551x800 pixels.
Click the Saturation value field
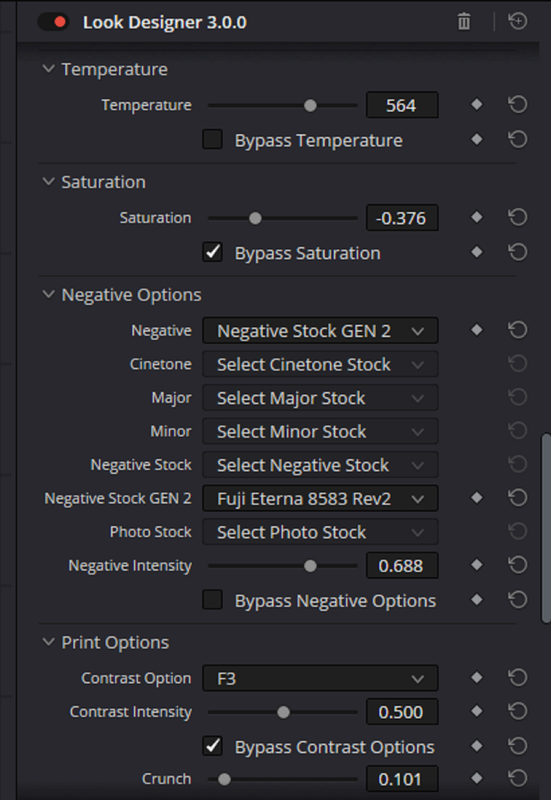(x=402, y=218)
